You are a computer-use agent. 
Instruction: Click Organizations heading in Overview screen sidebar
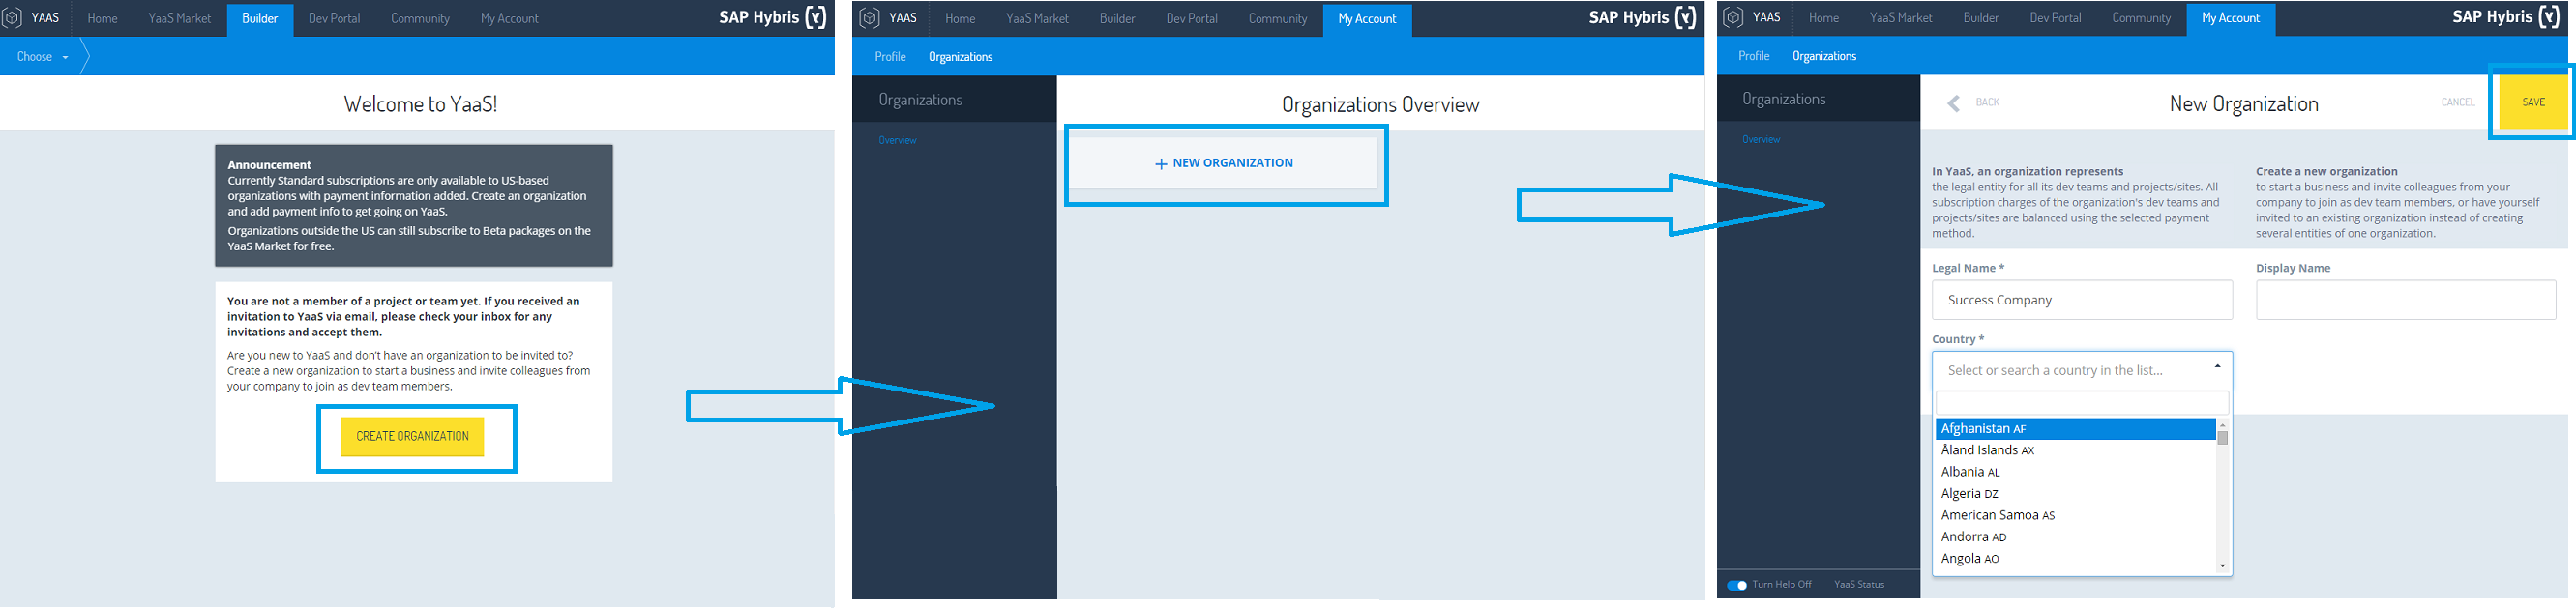tap(920, 100)
